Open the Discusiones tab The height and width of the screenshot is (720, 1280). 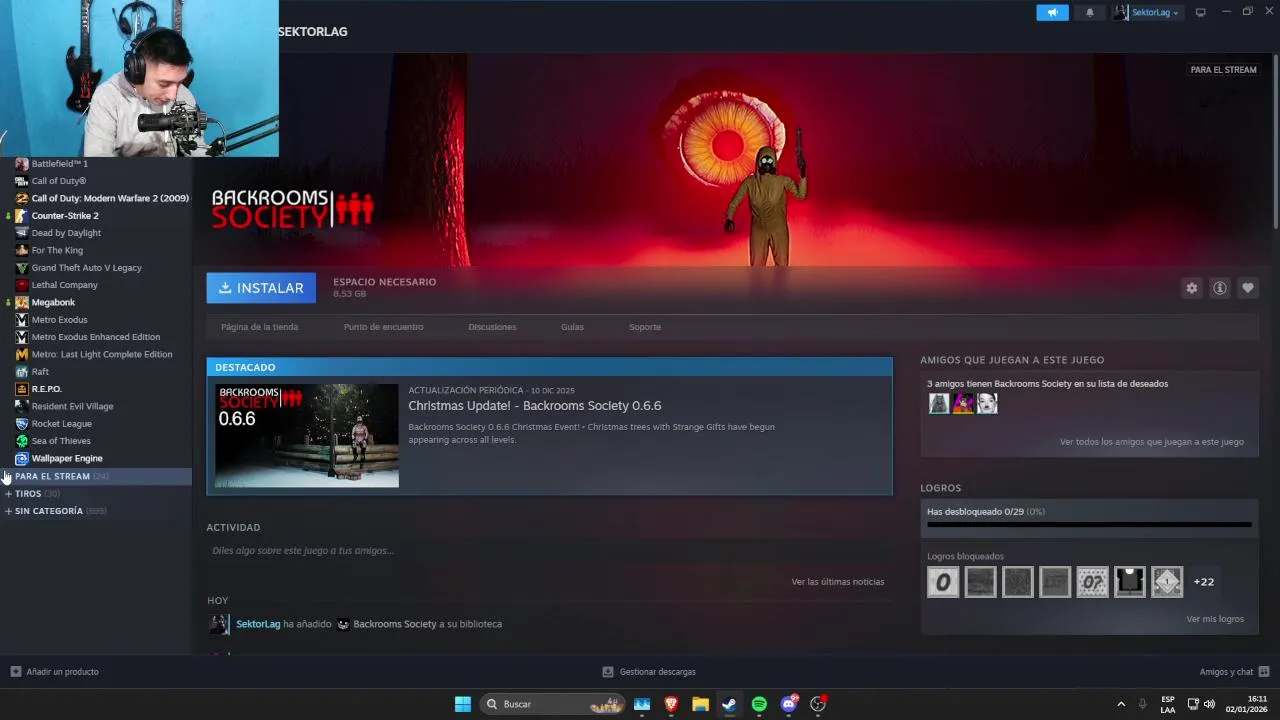tap(492, 327)
